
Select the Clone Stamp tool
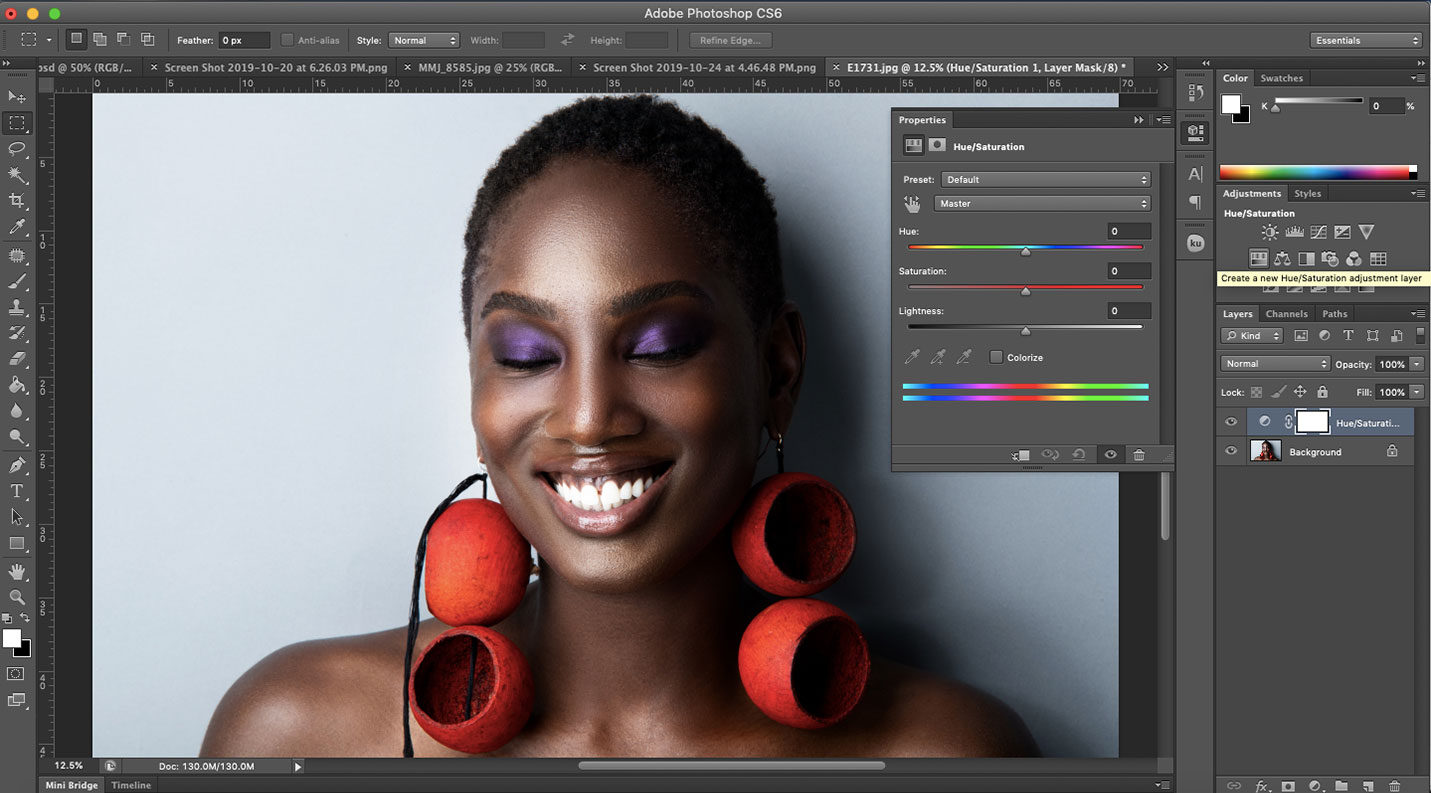[x=17, y=307]
